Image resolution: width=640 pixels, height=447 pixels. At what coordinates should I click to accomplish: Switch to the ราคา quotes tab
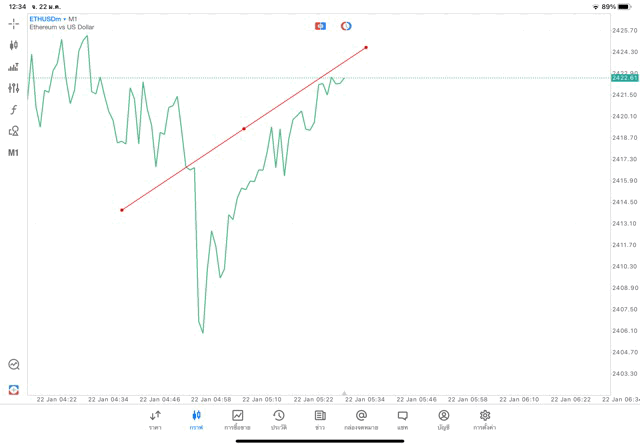155,419
